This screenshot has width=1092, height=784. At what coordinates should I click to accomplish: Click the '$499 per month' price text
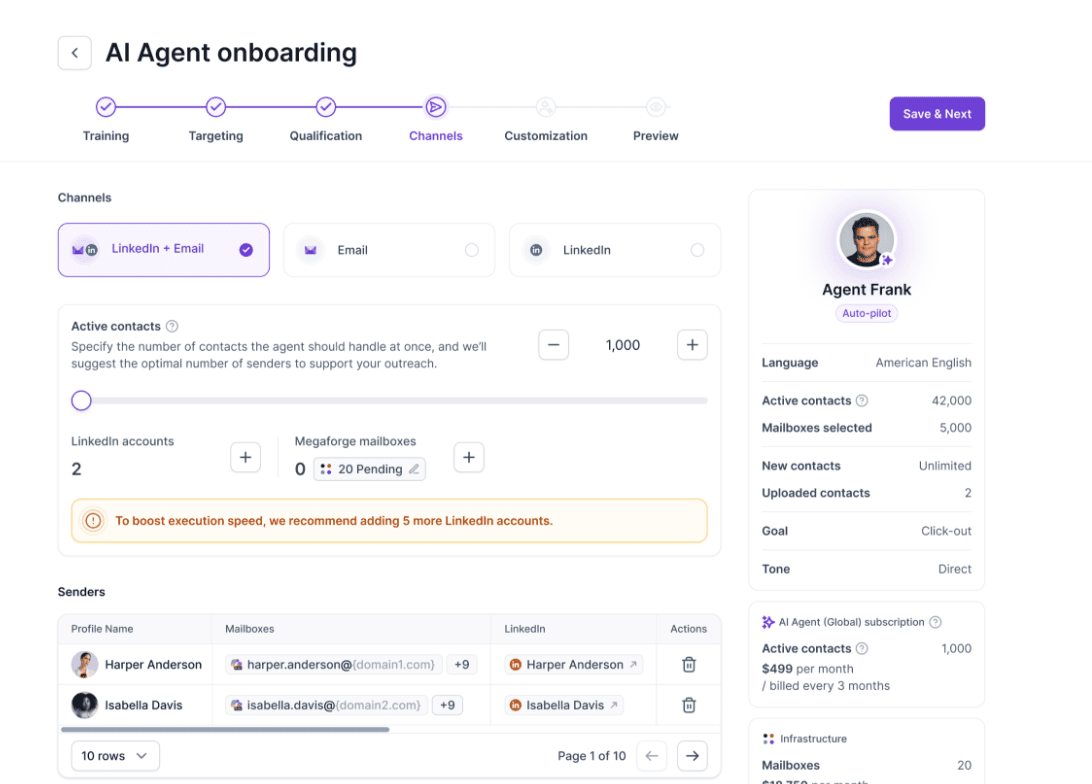pos(807,669)
